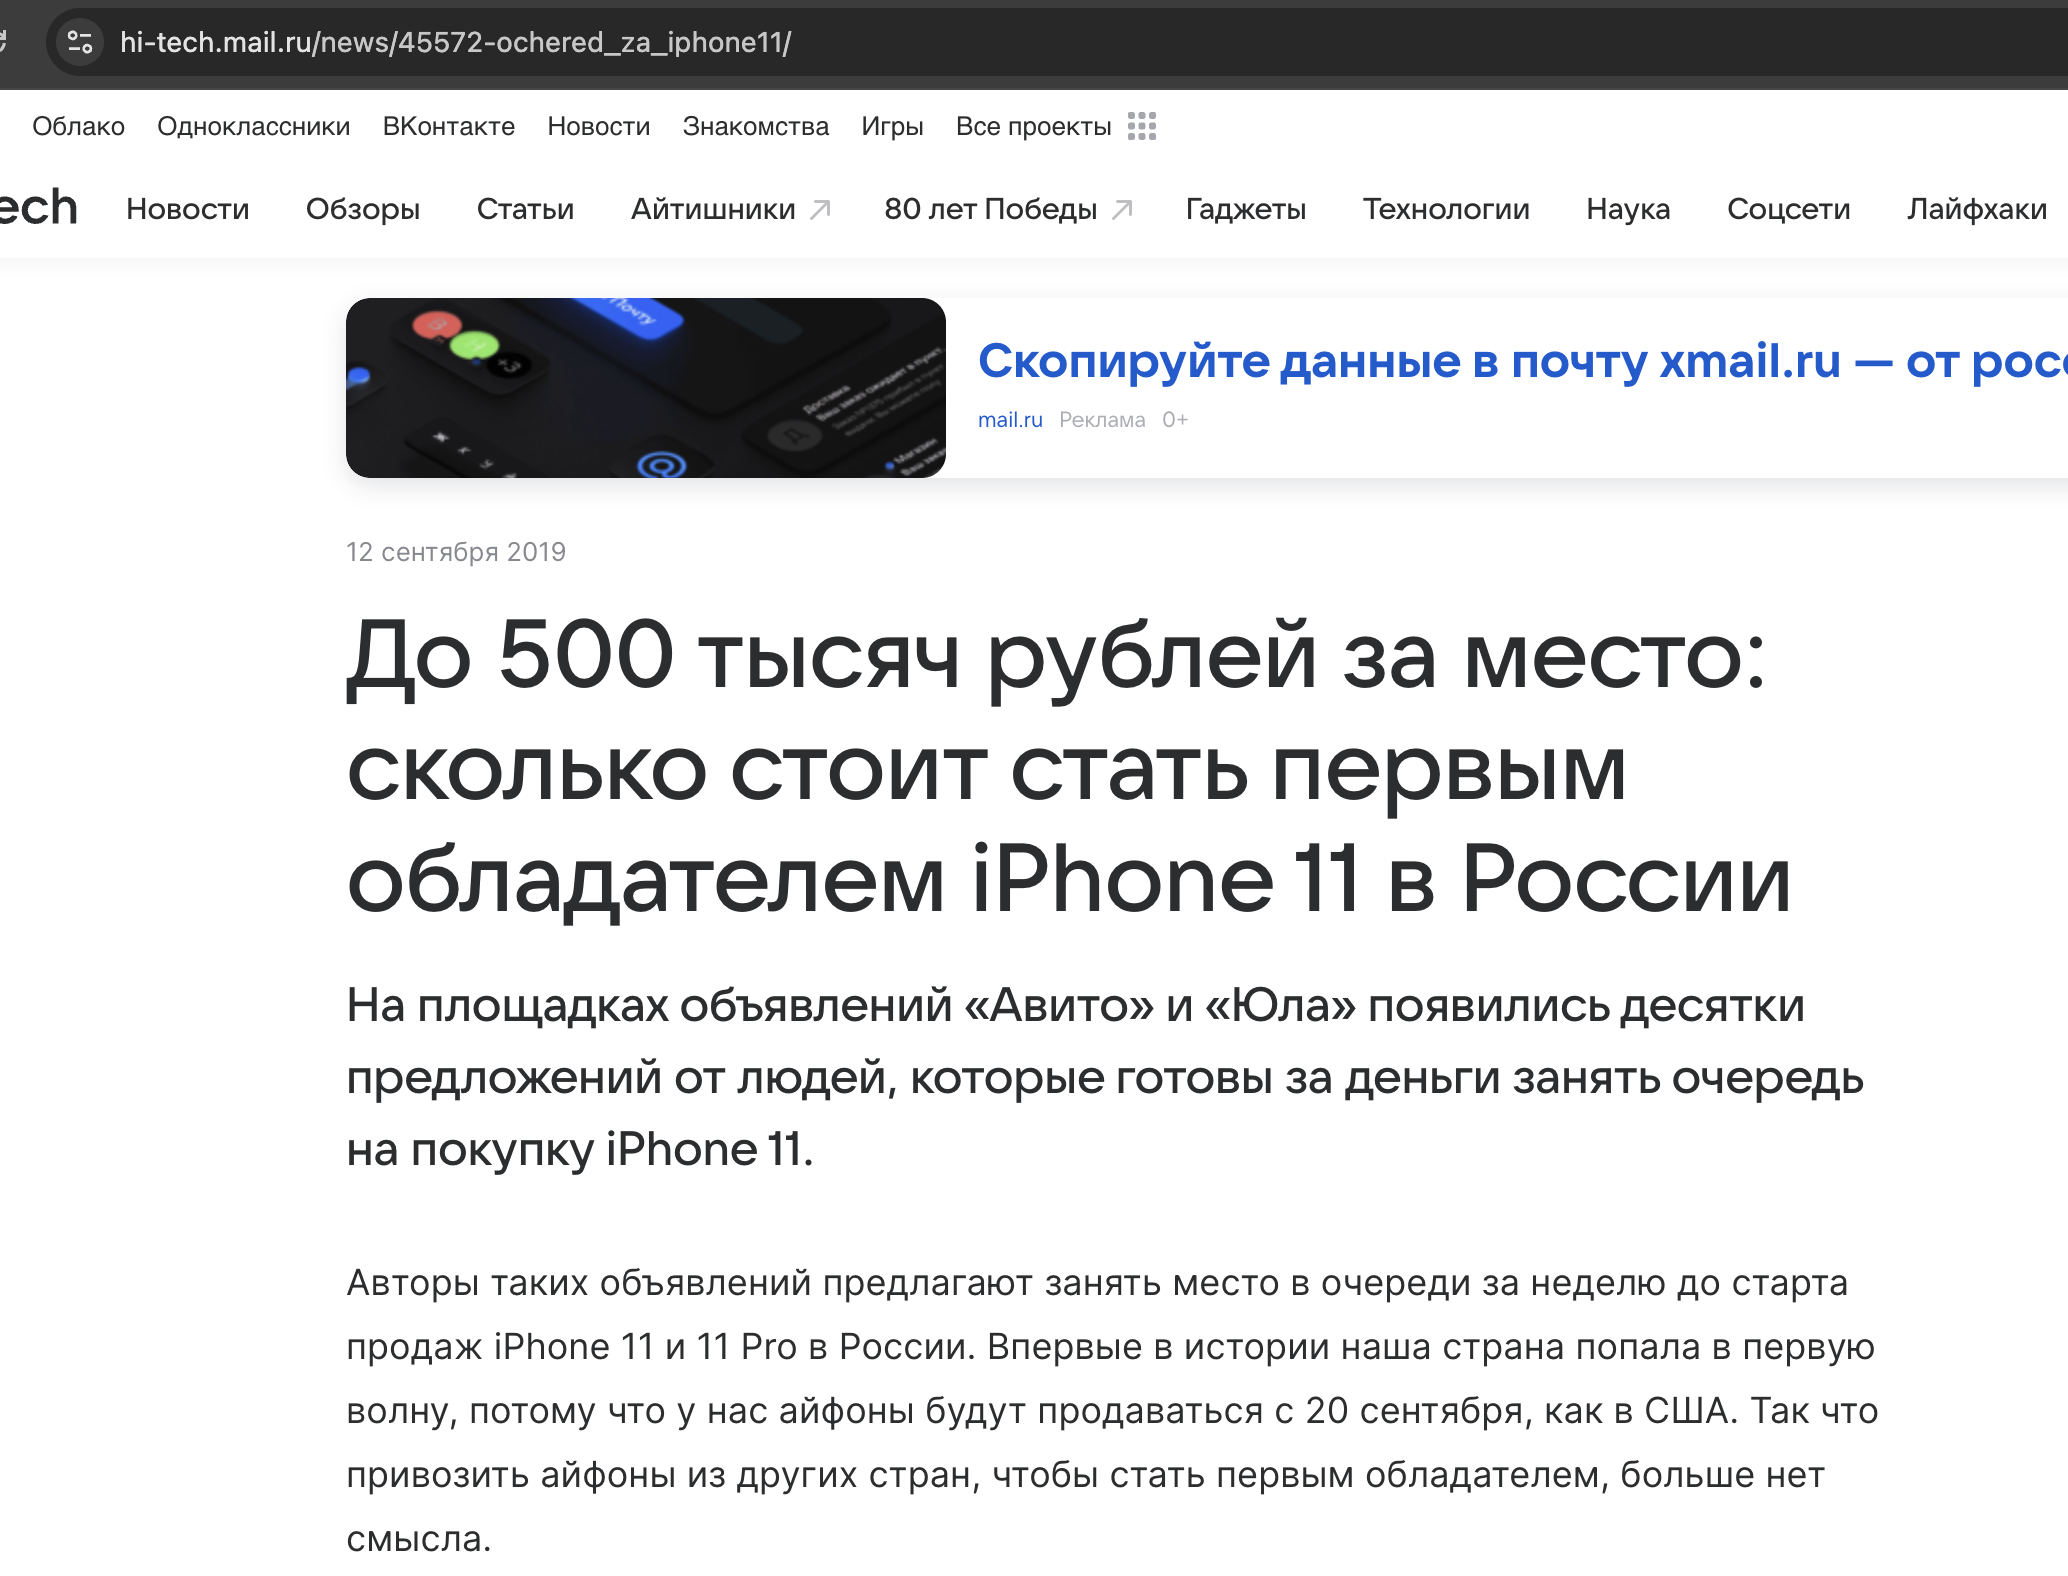Viewport: 2068px width, 1576px height.
Task: Click the site information icon in address bar
Action: pyautogui.click(x=80, y=42)
